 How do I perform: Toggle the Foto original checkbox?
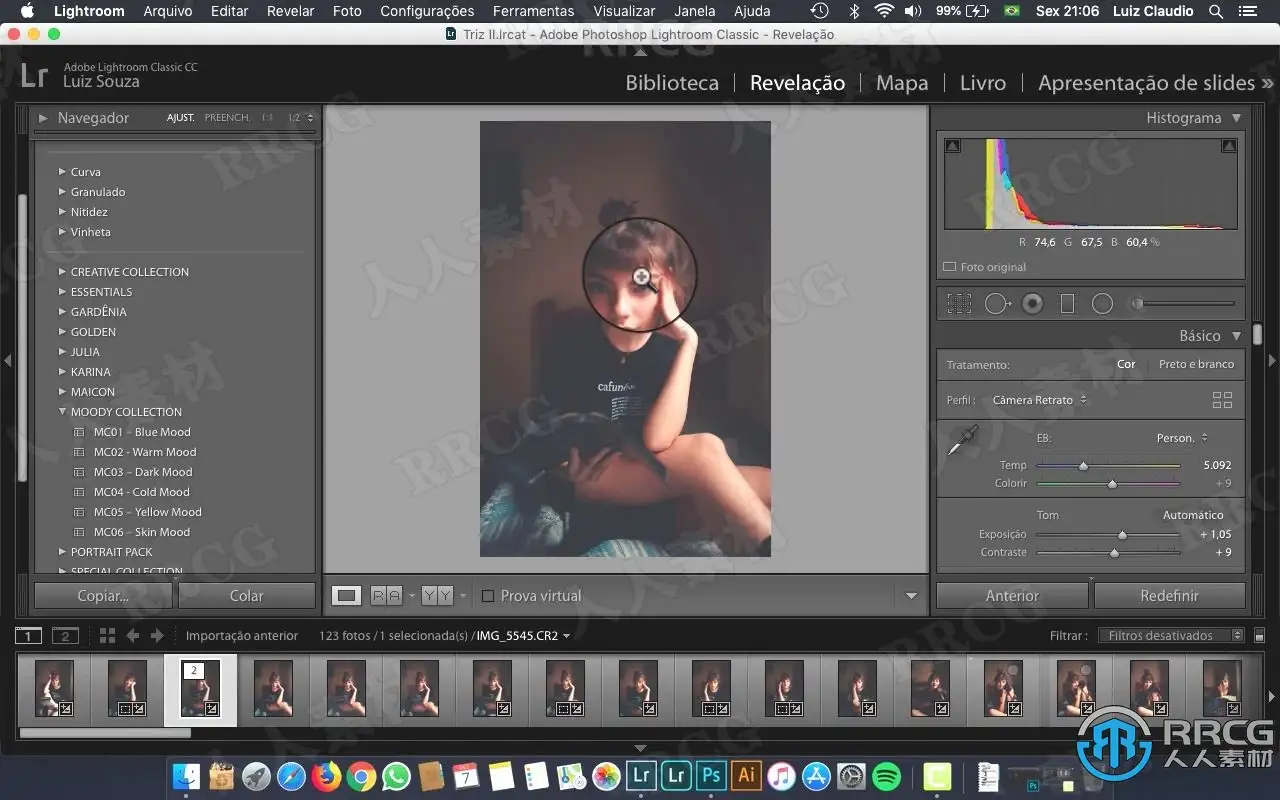pos(950,267)
